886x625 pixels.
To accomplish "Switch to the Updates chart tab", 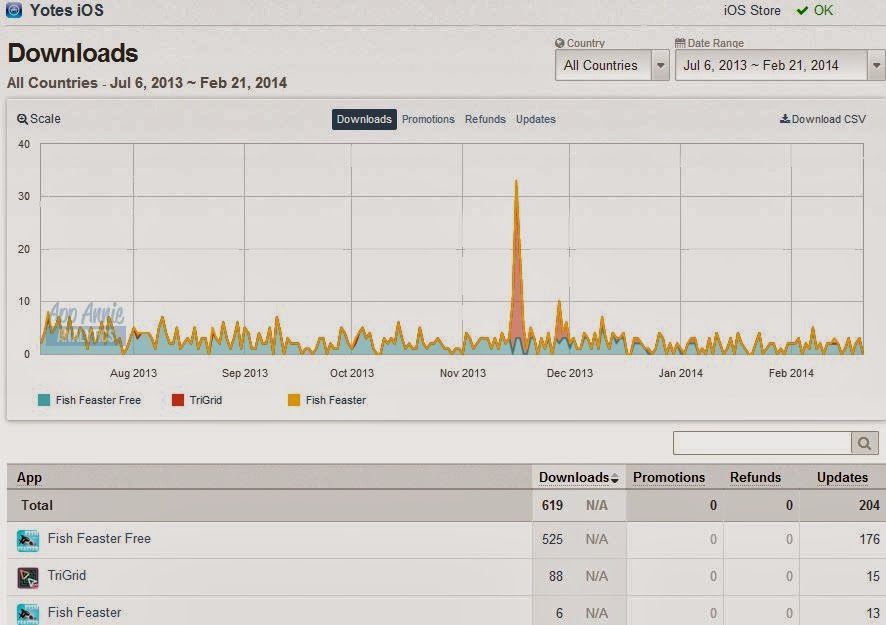I will [x=535, y=119].
